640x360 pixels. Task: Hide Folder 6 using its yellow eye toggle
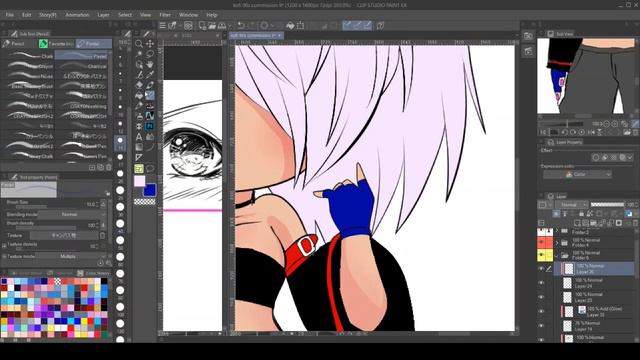[541, 256]
